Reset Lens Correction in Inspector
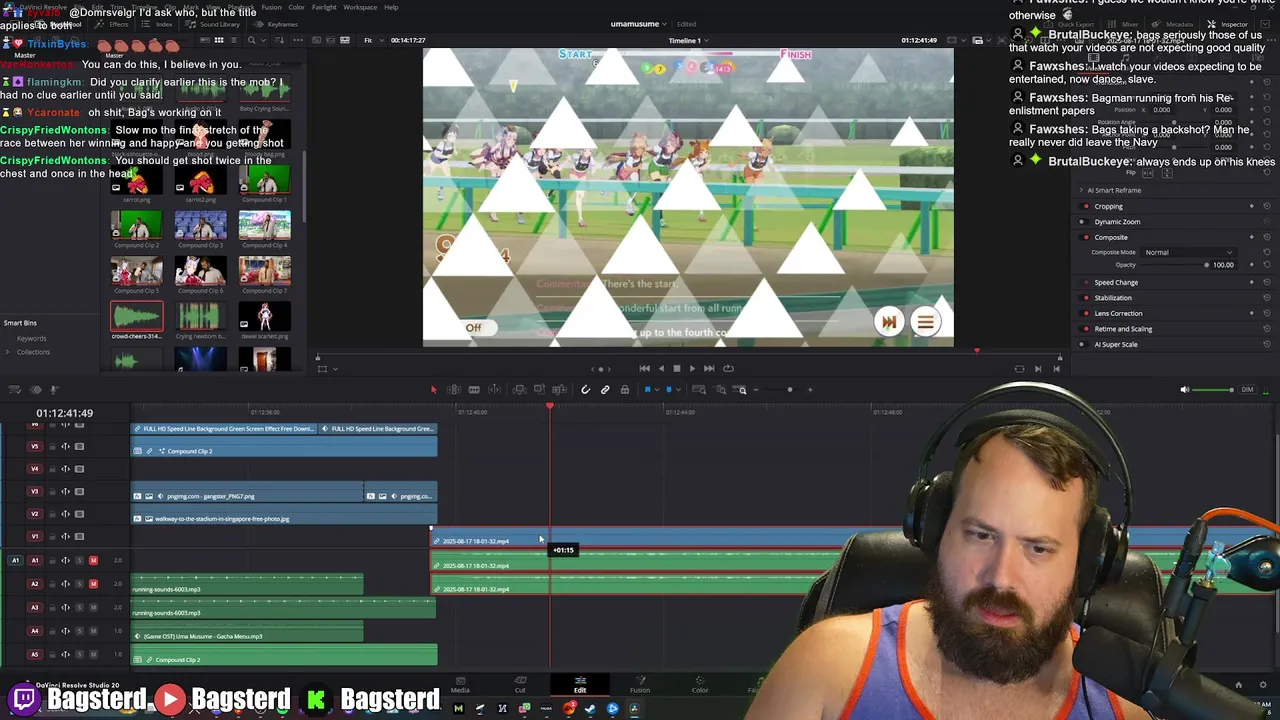 1267,313
